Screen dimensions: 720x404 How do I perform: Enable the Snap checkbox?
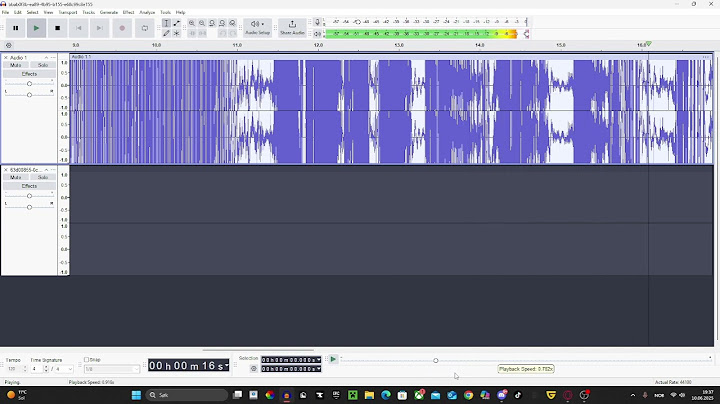86,360
